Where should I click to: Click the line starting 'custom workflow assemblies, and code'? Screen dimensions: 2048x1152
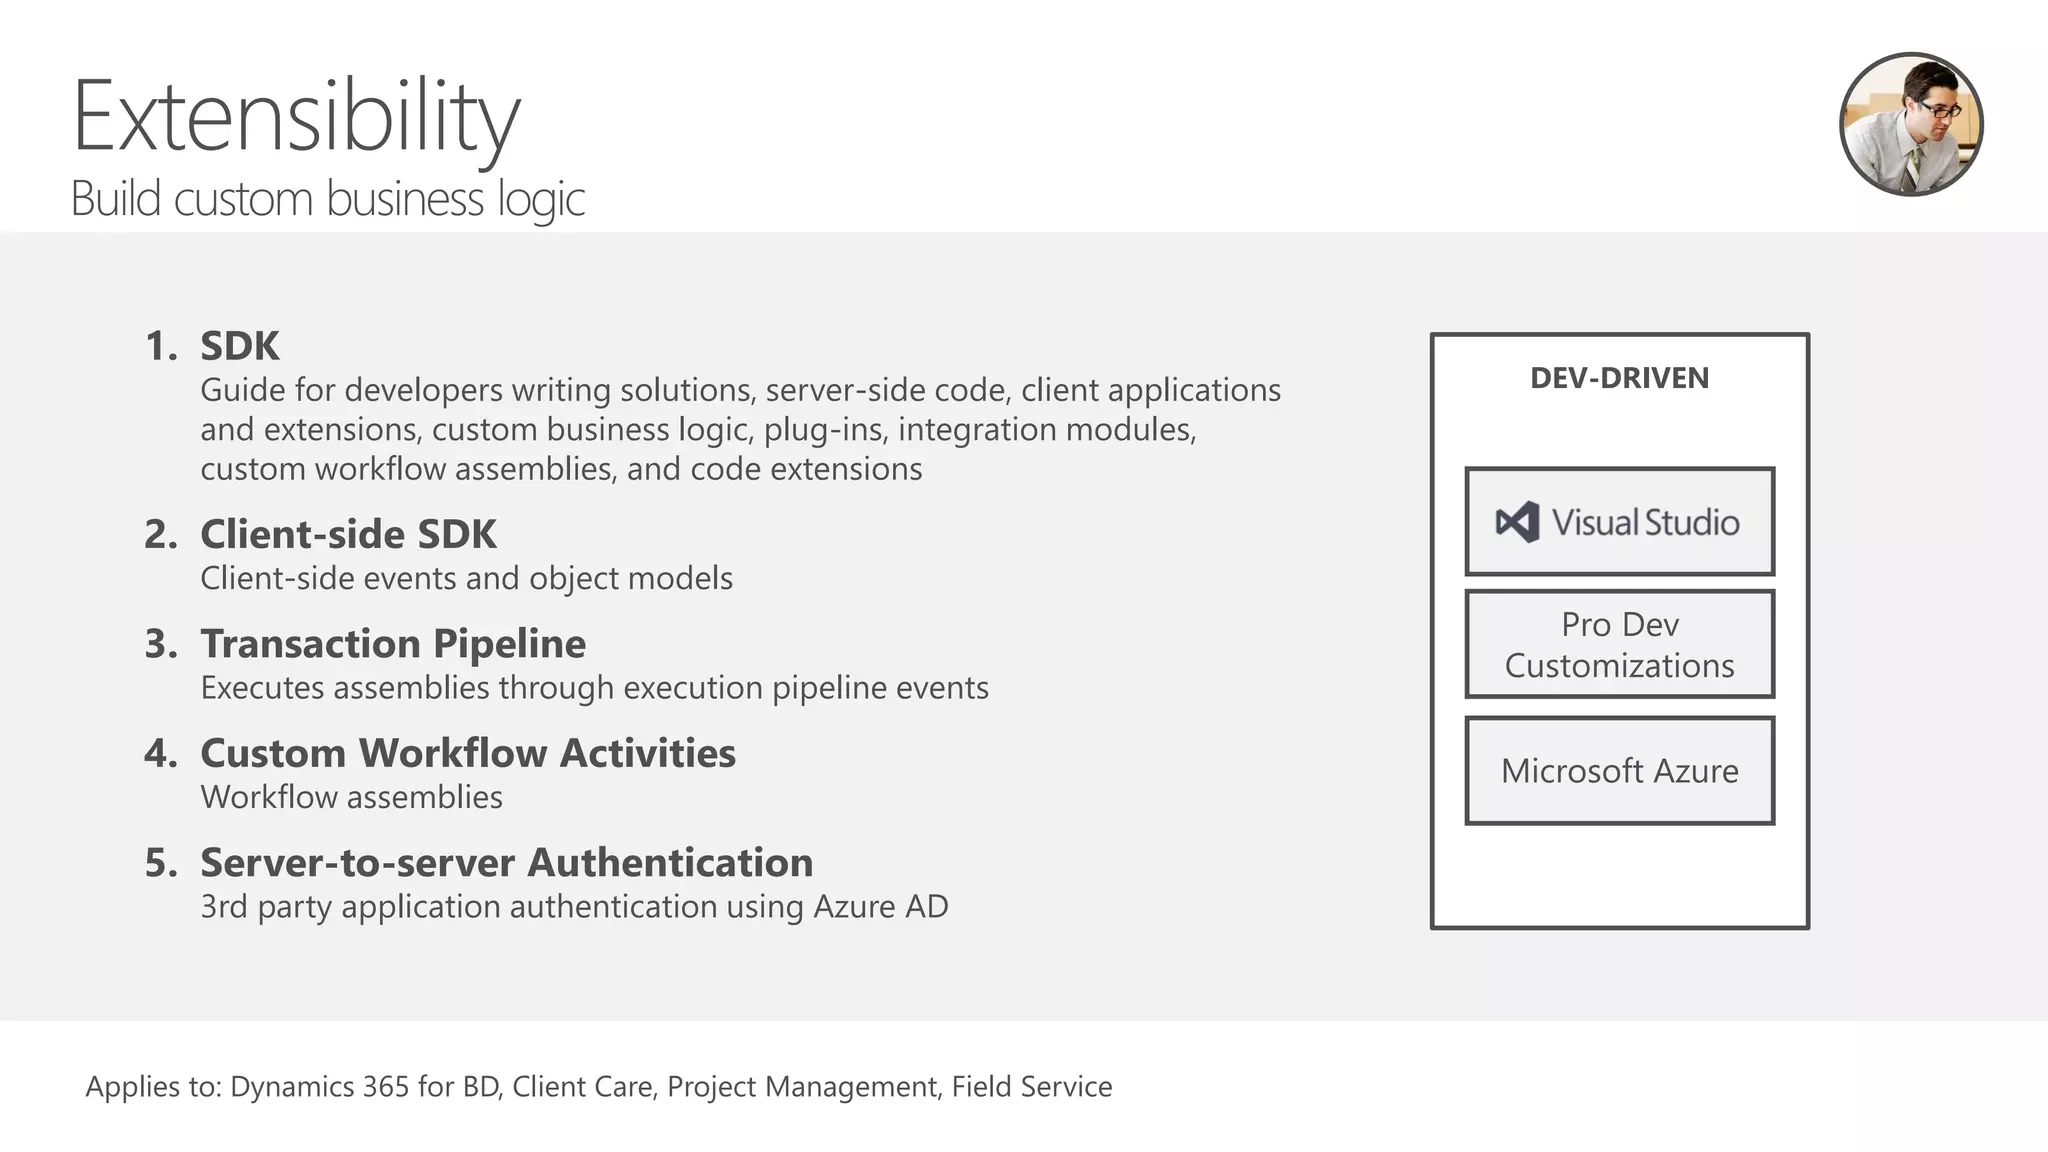[x=561, y=469]
